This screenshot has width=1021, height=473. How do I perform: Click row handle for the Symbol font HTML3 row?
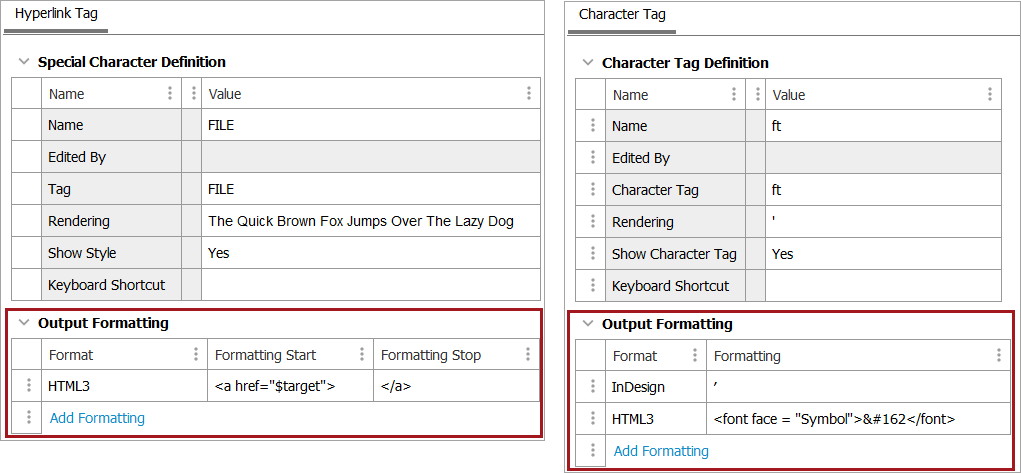pos(592,419)
